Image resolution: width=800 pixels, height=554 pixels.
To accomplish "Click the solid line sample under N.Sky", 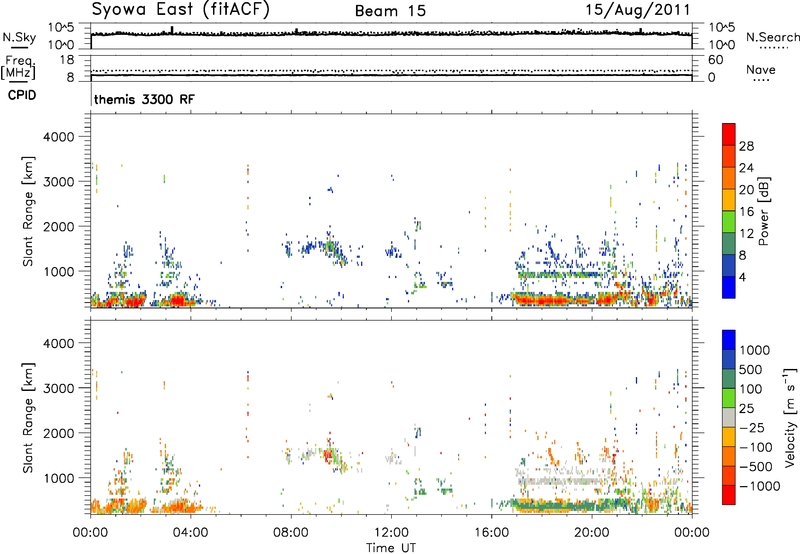I will 19,47.
